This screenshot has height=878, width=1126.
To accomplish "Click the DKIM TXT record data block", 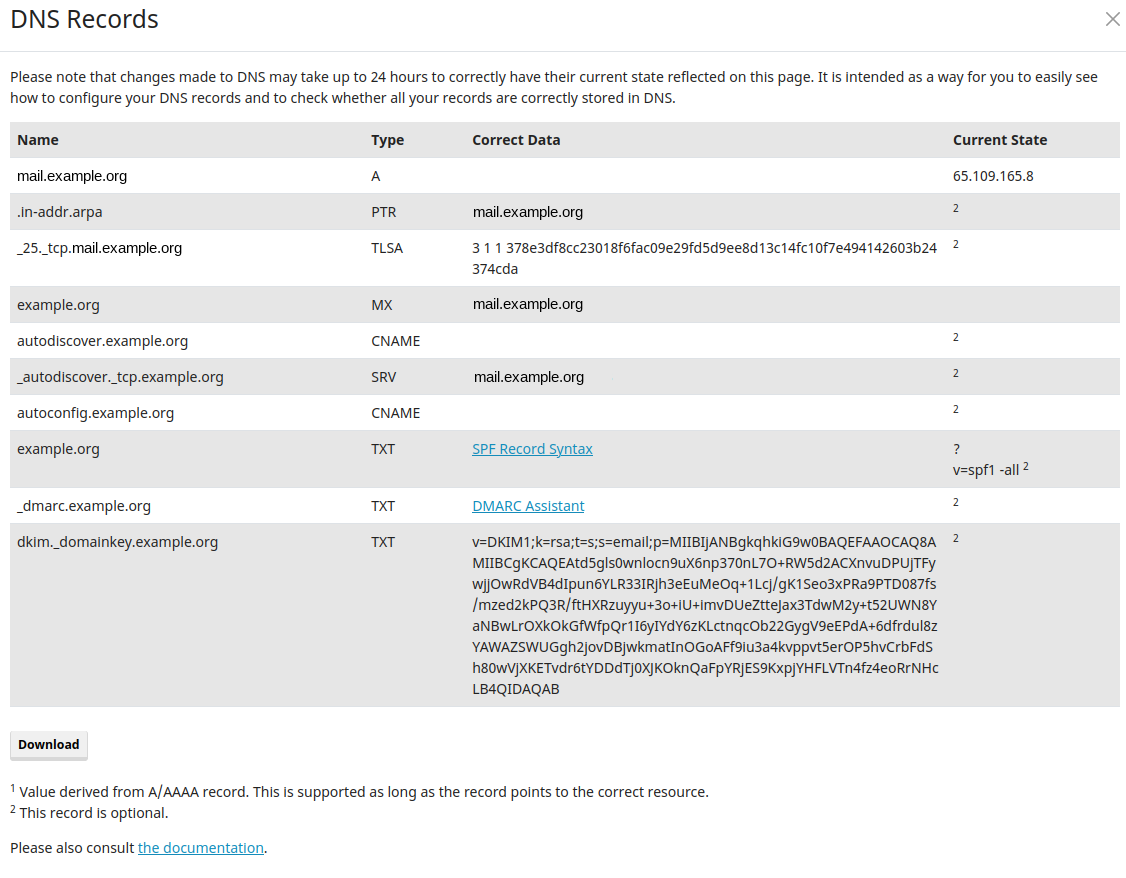I will coord(704,615).
